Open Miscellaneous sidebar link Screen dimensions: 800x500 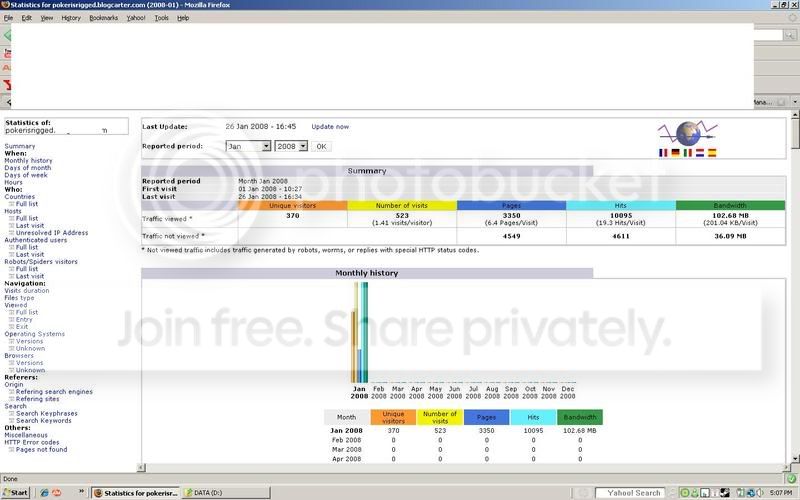[x=26, y=435]
